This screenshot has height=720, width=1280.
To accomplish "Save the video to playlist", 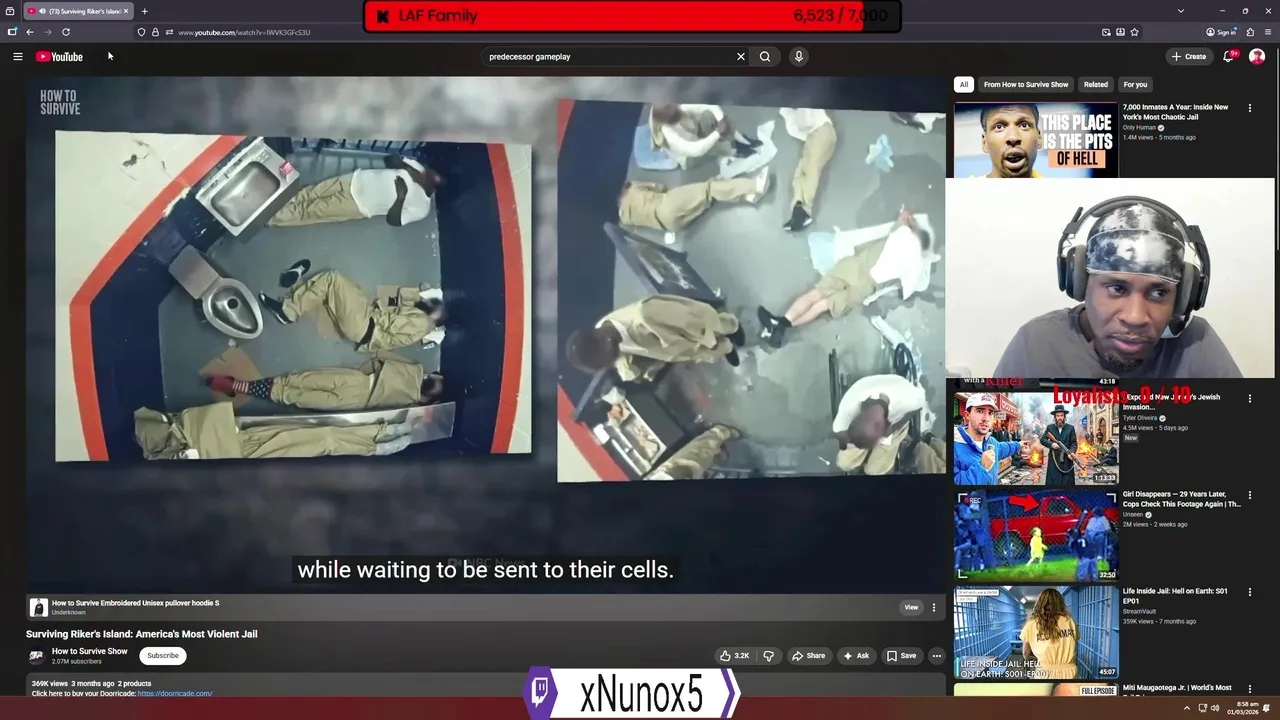I will pyautogui.click(x=901, y=656).
